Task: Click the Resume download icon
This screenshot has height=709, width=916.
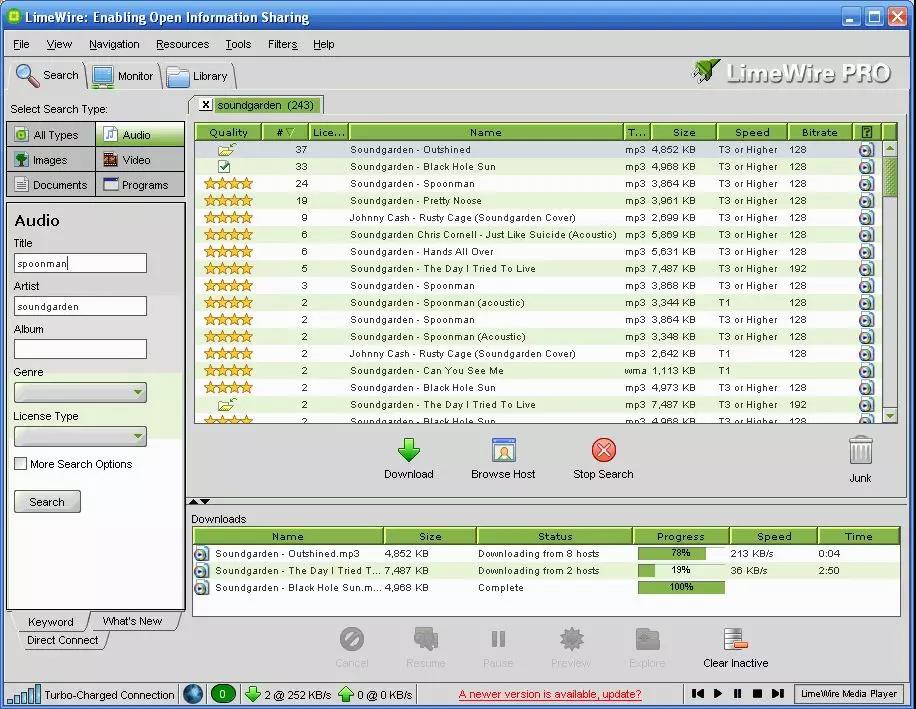Action: [426, 639]
